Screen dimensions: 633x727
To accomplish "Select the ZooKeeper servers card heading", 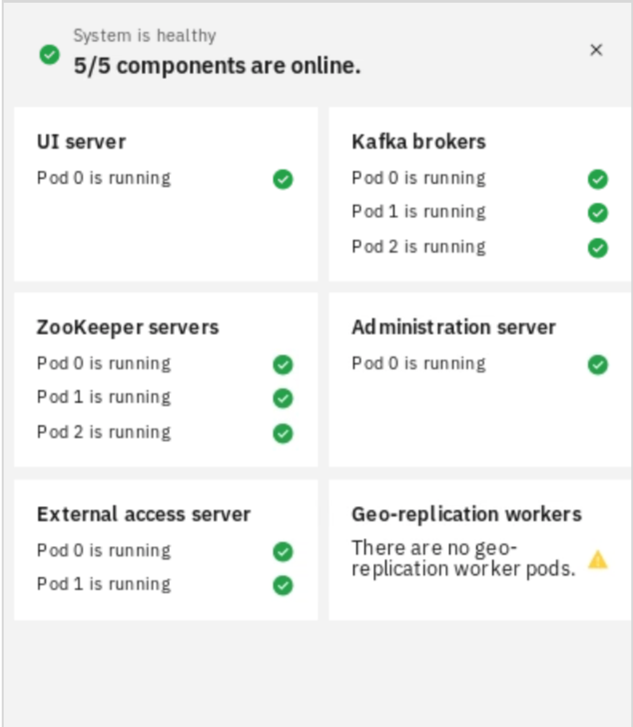I will coord(128,328).
